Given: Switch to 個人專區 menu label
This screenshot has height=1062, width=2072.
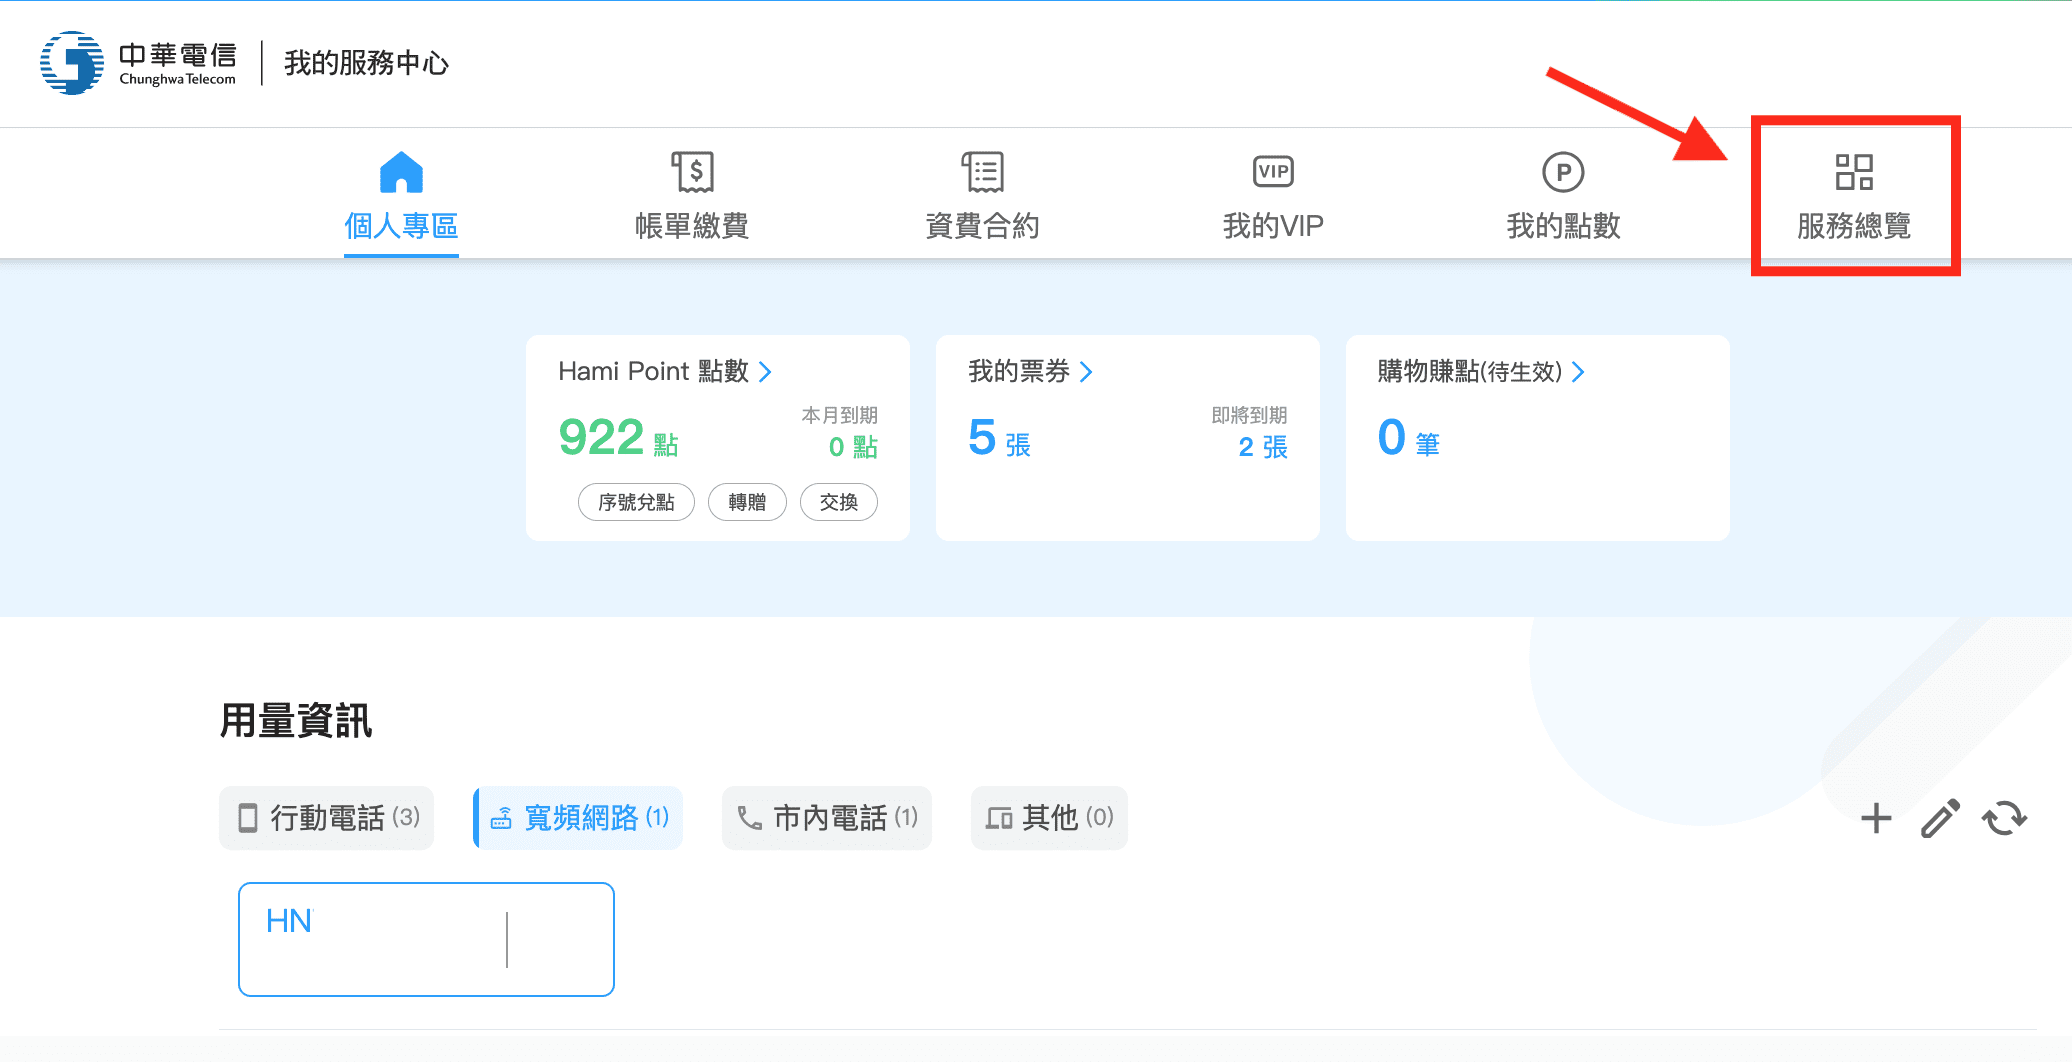Looking at the screenshot, I should [x=401, y=226].
